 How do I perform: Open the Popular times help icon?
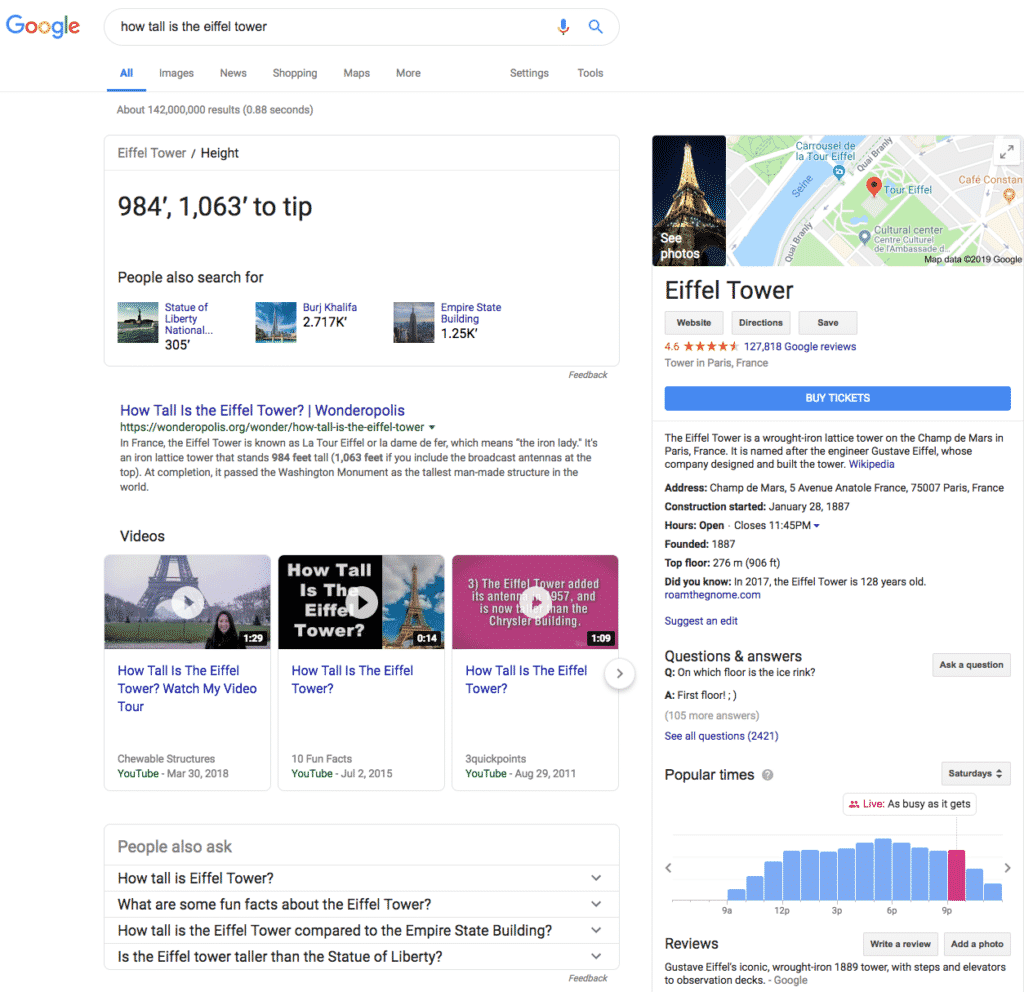tap(767, 775)
